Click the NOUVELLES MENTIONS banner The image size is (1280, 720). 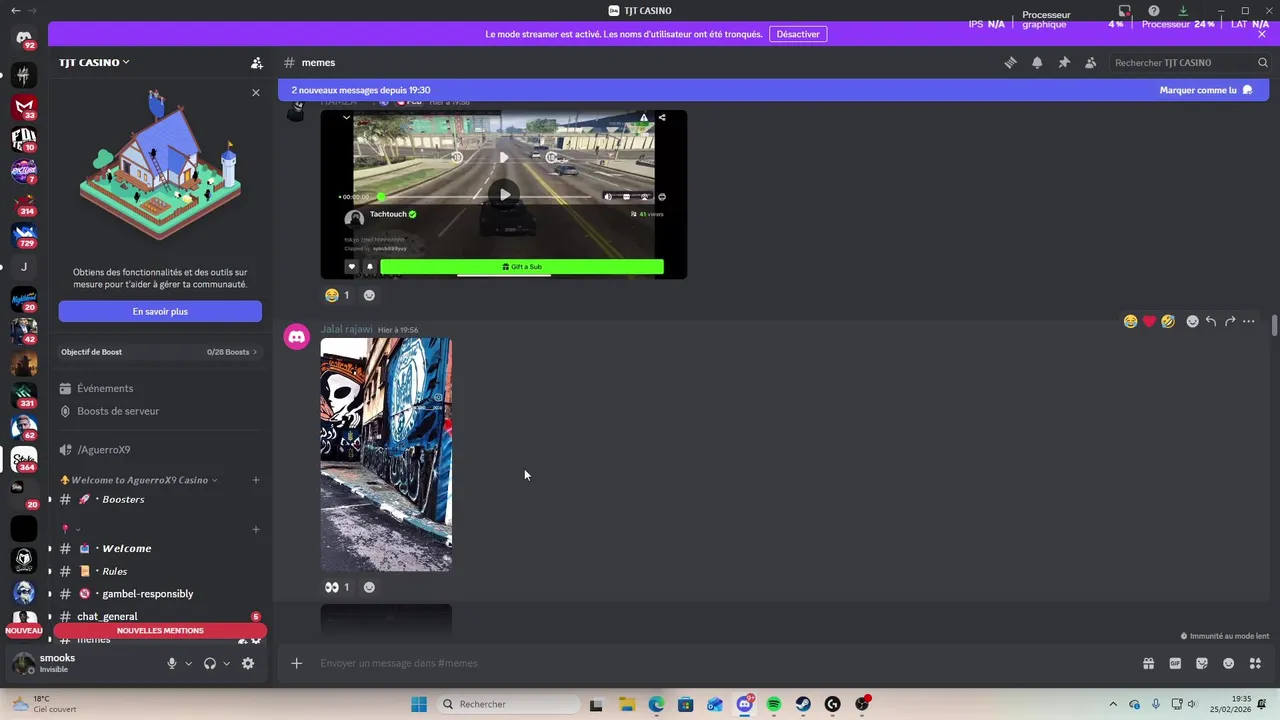pyautogui.click(x=160, y=631)
